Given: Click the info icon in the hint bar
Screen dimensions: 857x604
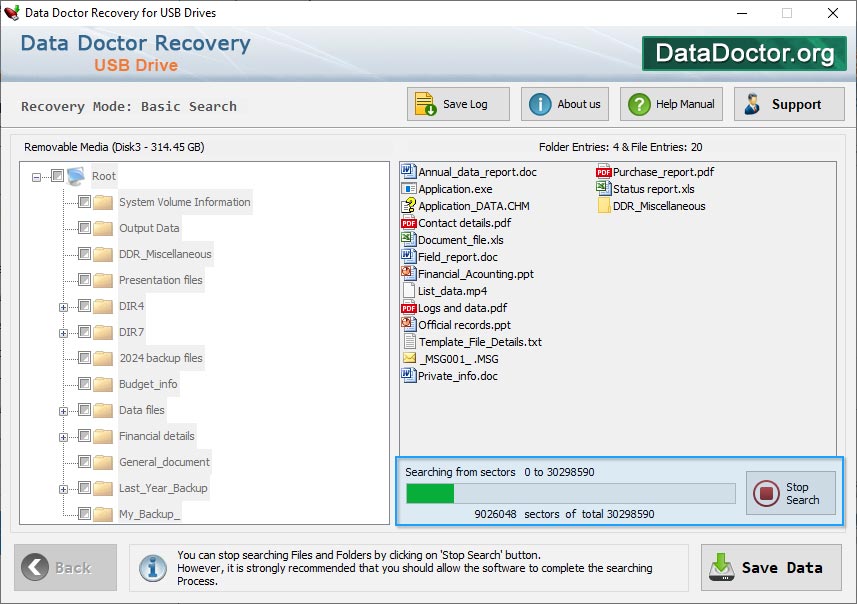Looking at the screenshot, I should pyautogui.click(x=152, y=567).
